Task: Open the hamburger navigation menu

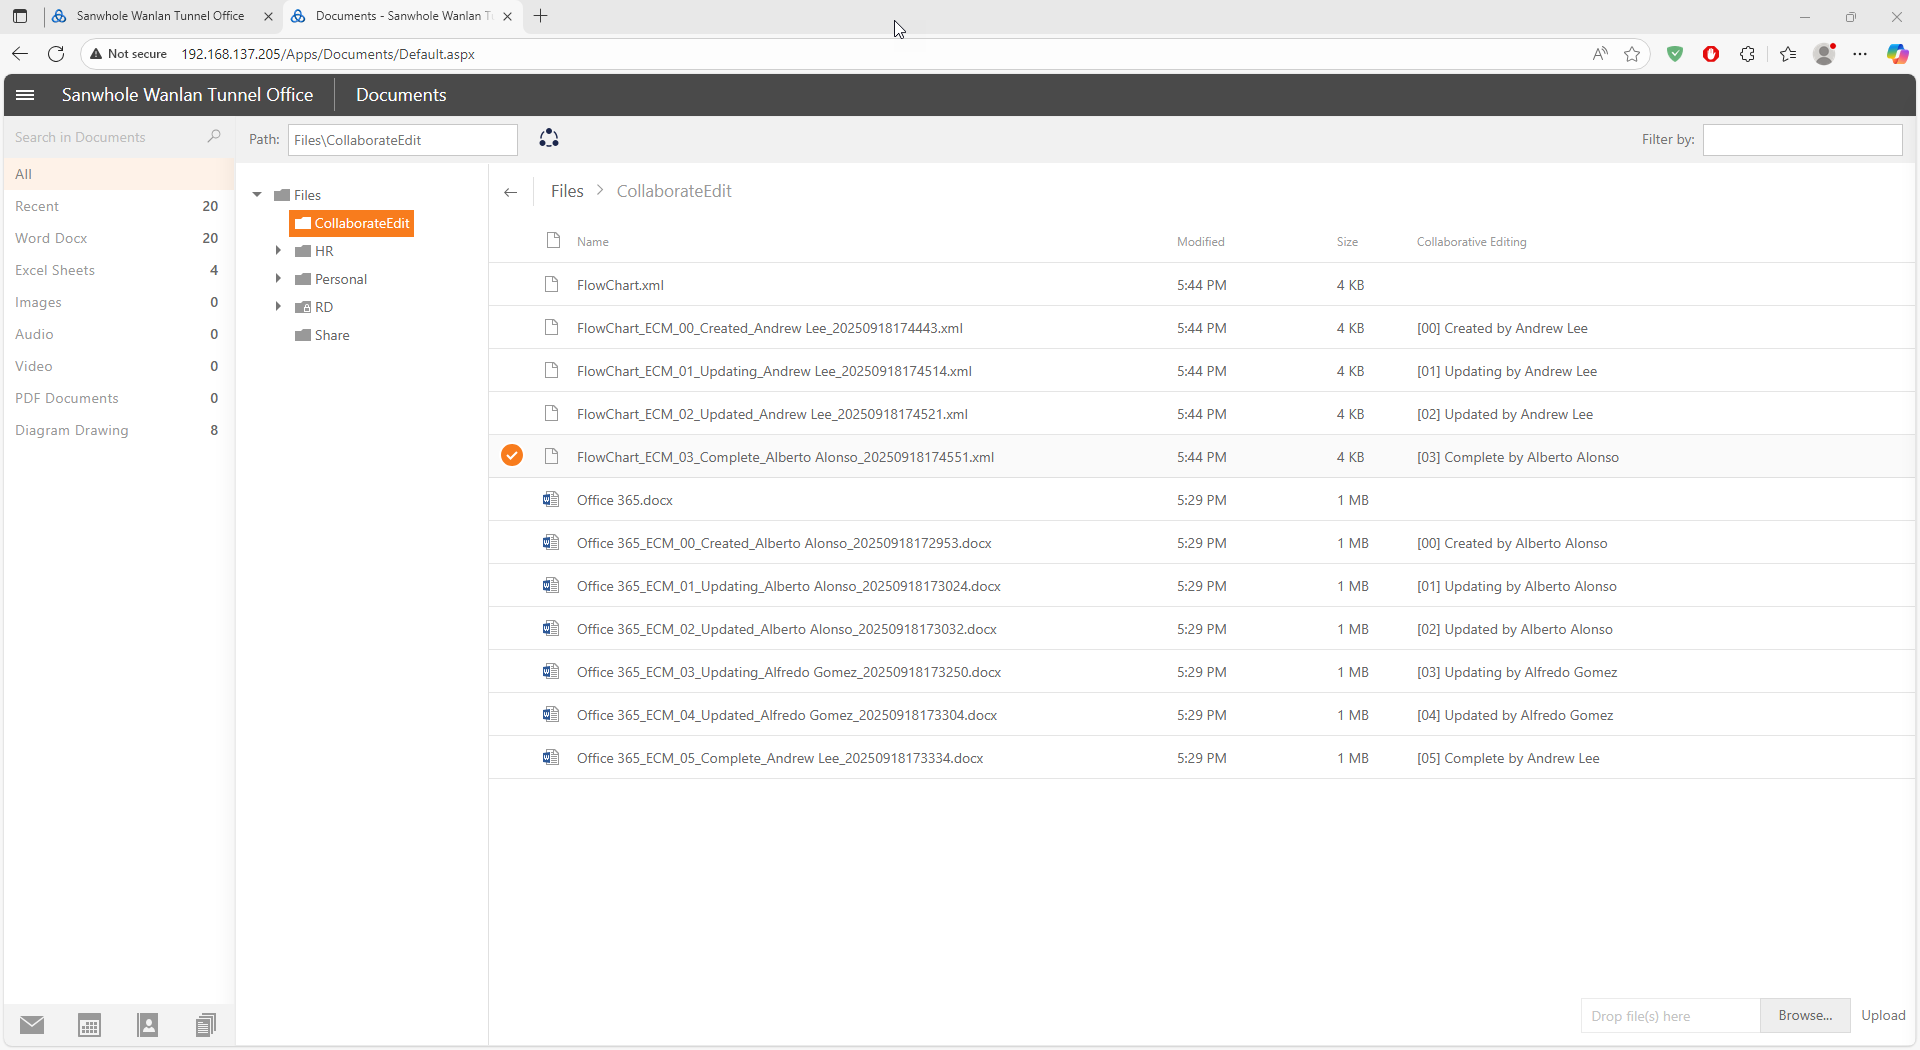Action: [26, 95]
